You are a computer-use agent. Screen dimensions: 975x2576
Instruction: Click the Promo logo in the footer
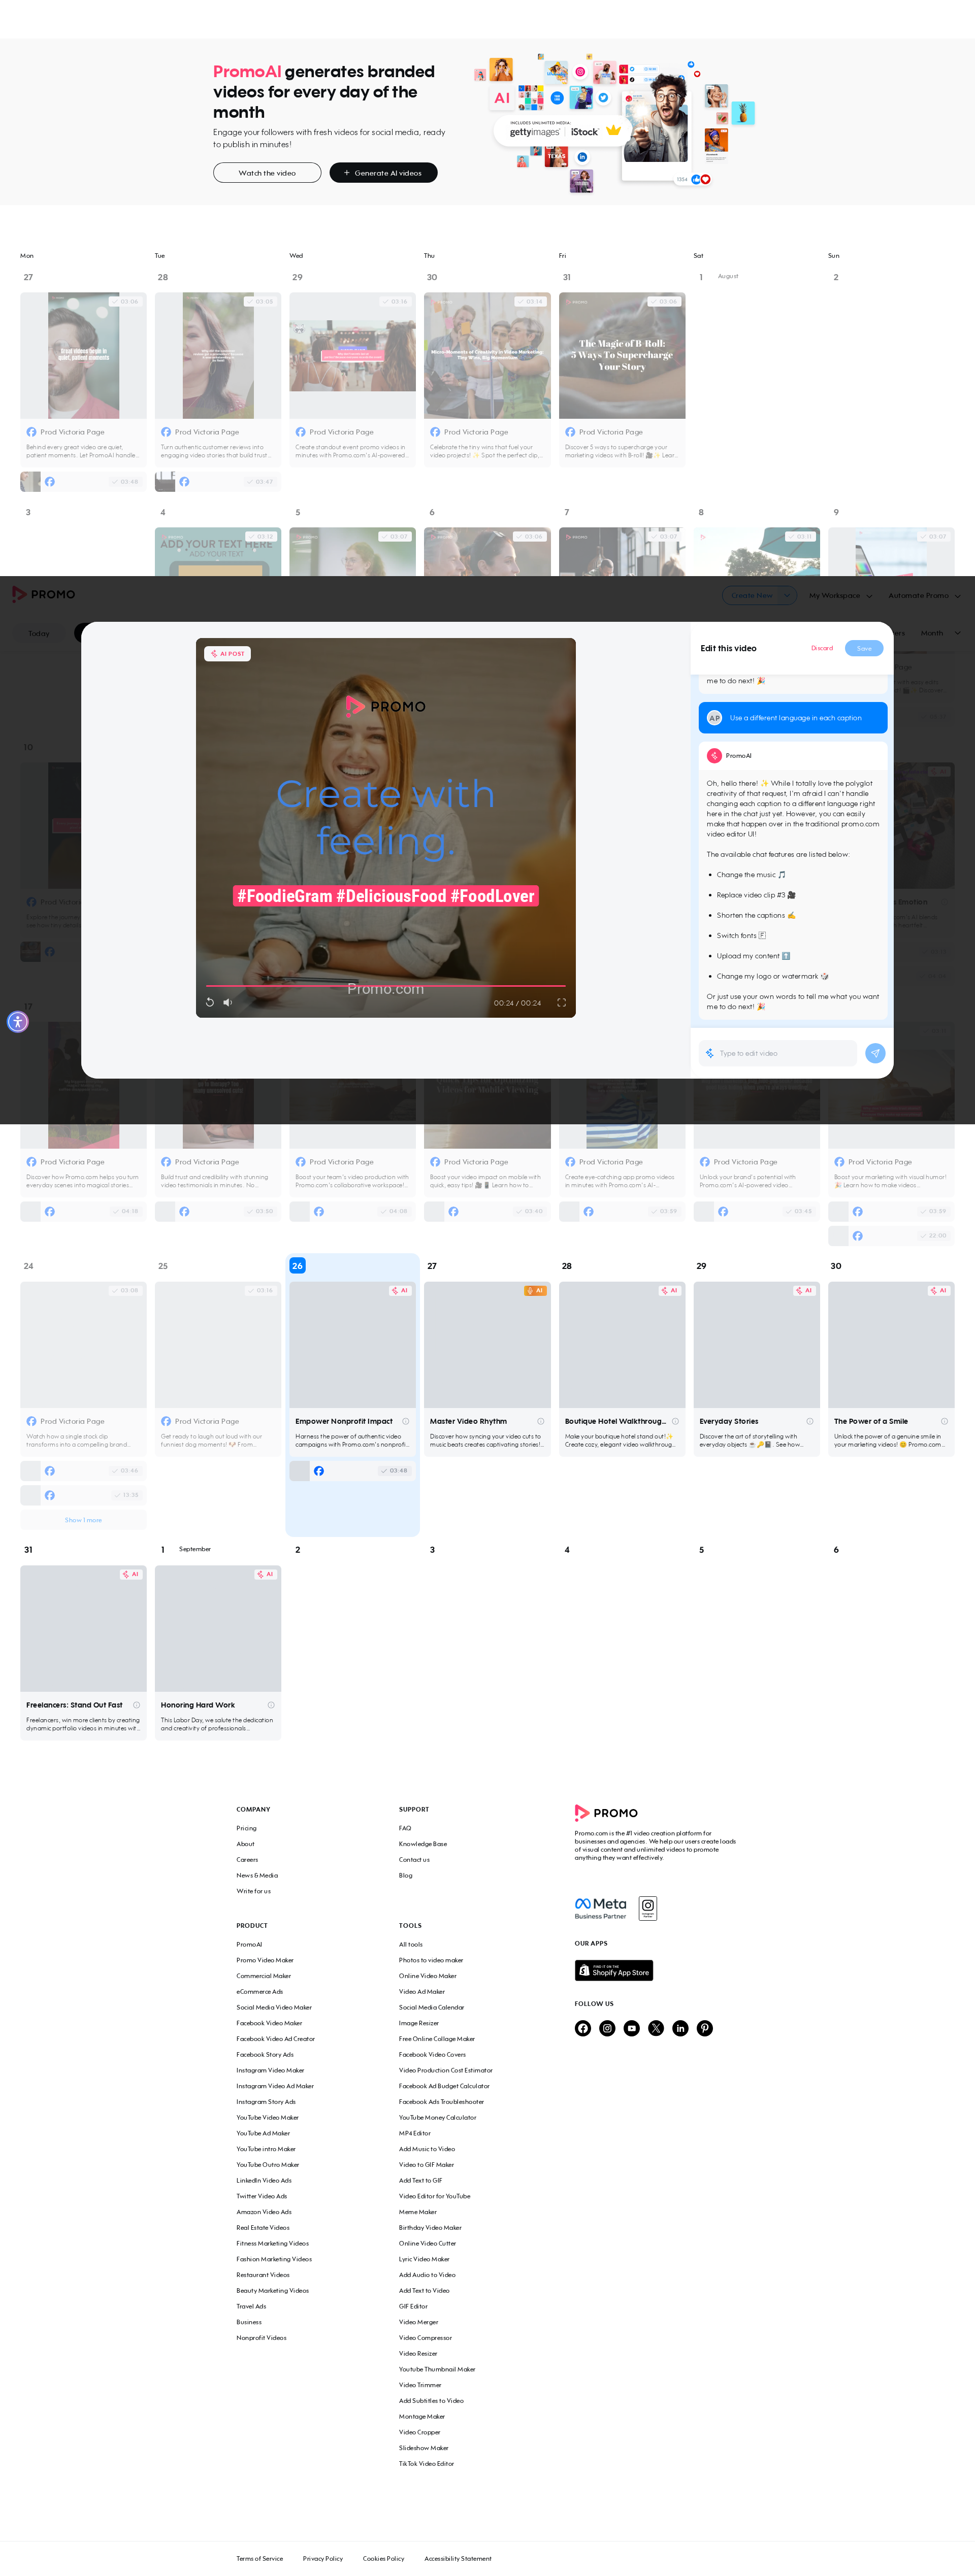coord(606,1812)
